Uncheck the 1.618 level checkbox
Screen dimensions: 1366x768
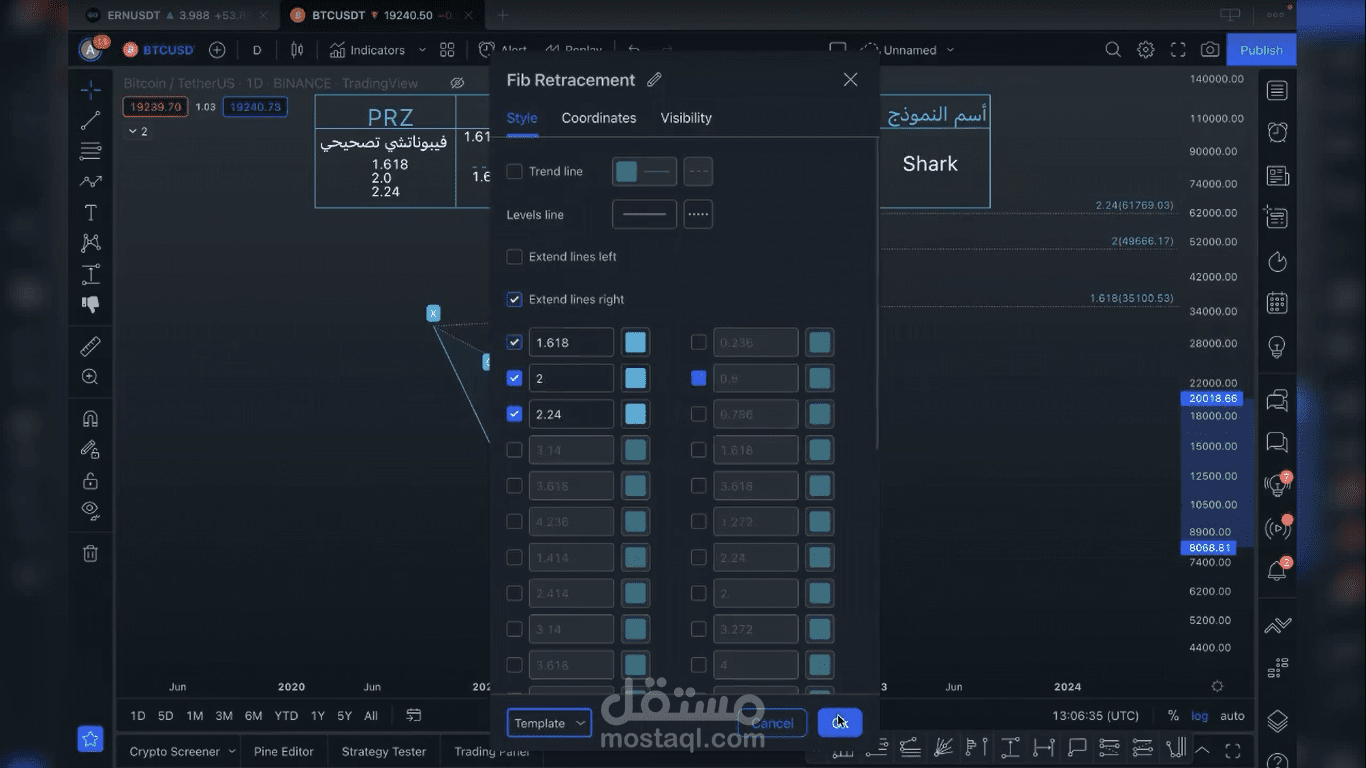tap(514, 342)
